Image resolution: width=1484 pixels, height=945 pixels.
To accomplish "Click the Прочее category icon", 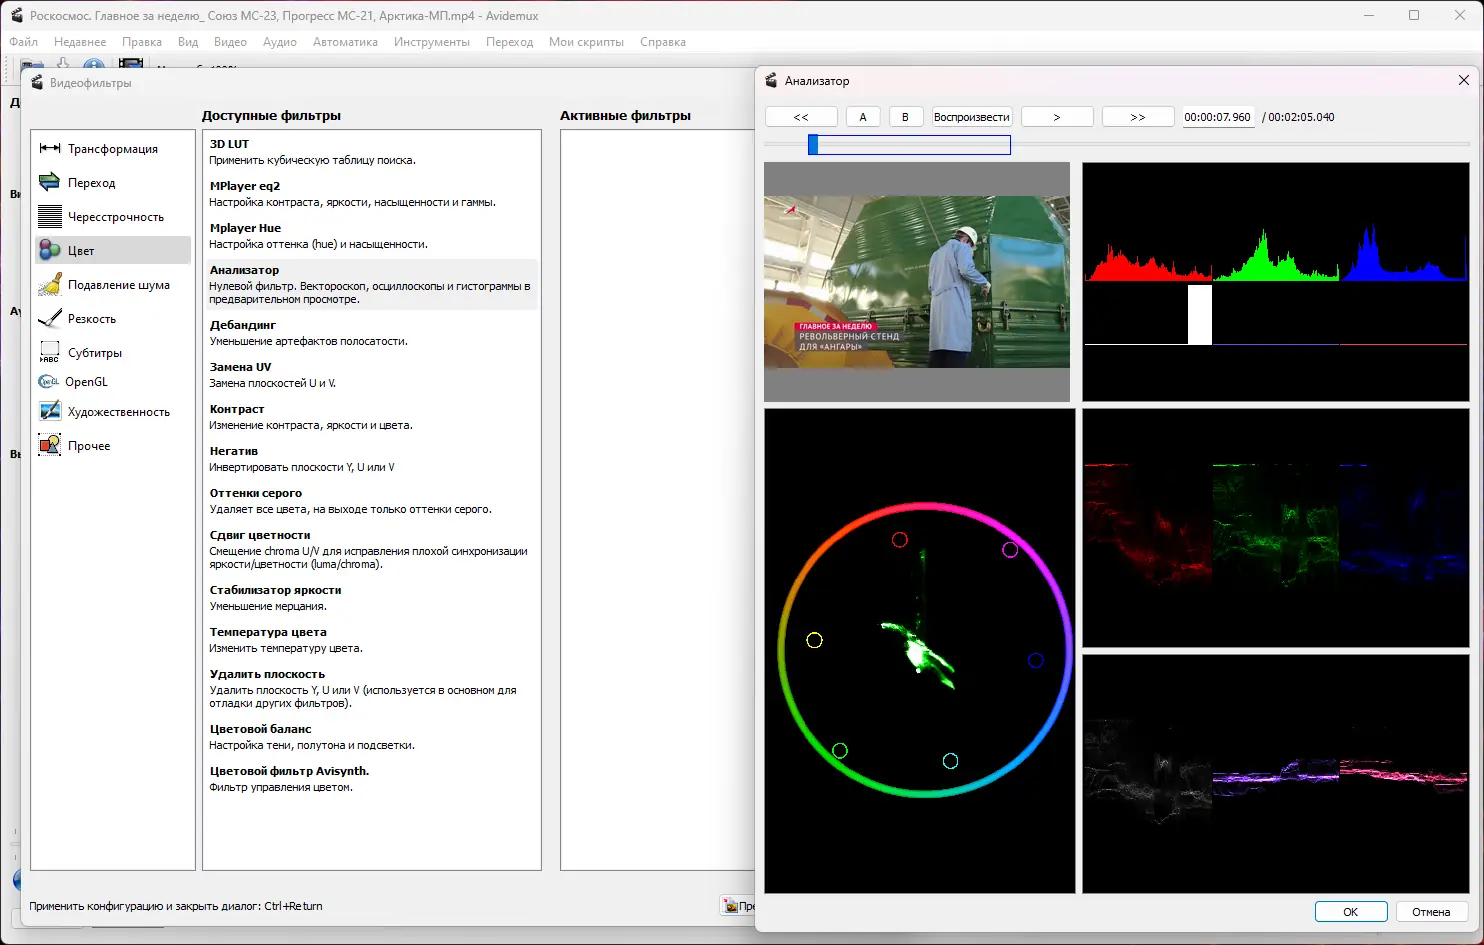I will click(50, 446).
